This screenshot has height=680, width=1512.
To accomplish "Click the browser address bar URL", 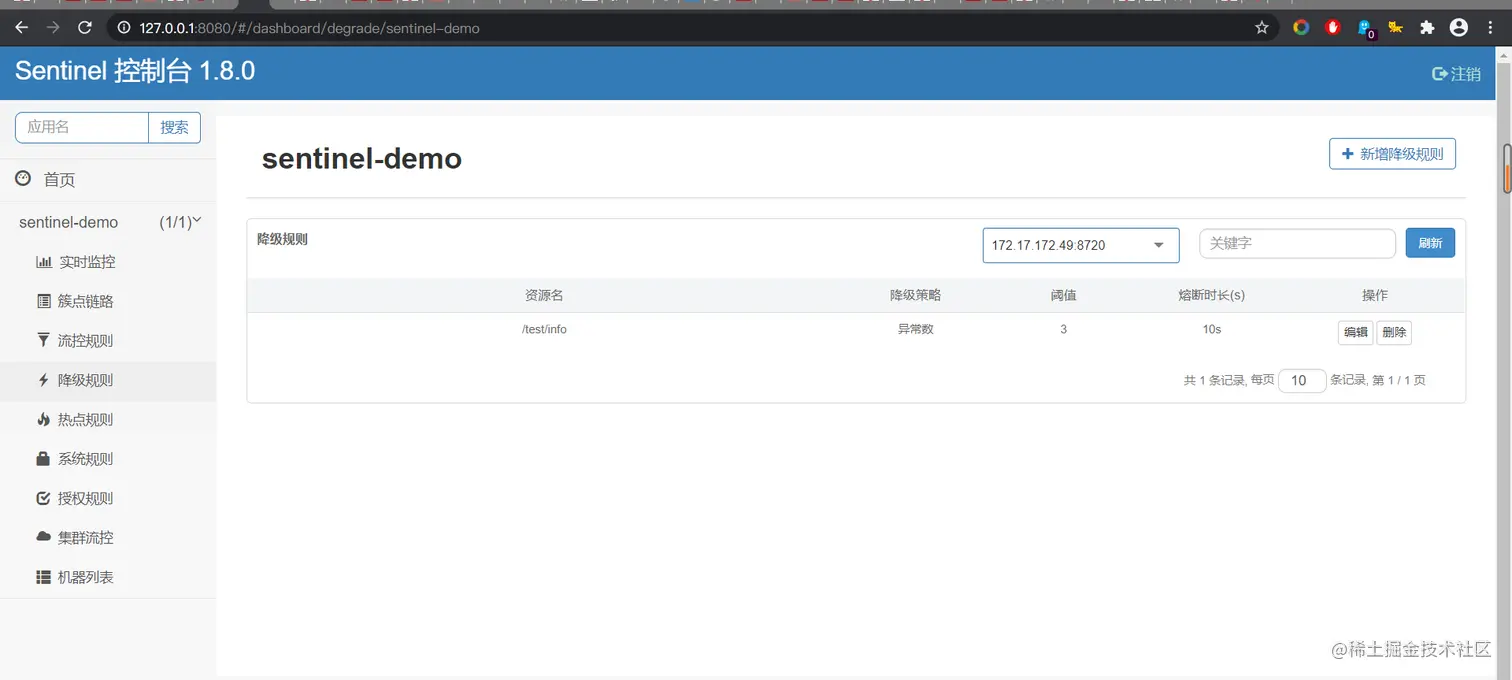I will click(309, 28).
